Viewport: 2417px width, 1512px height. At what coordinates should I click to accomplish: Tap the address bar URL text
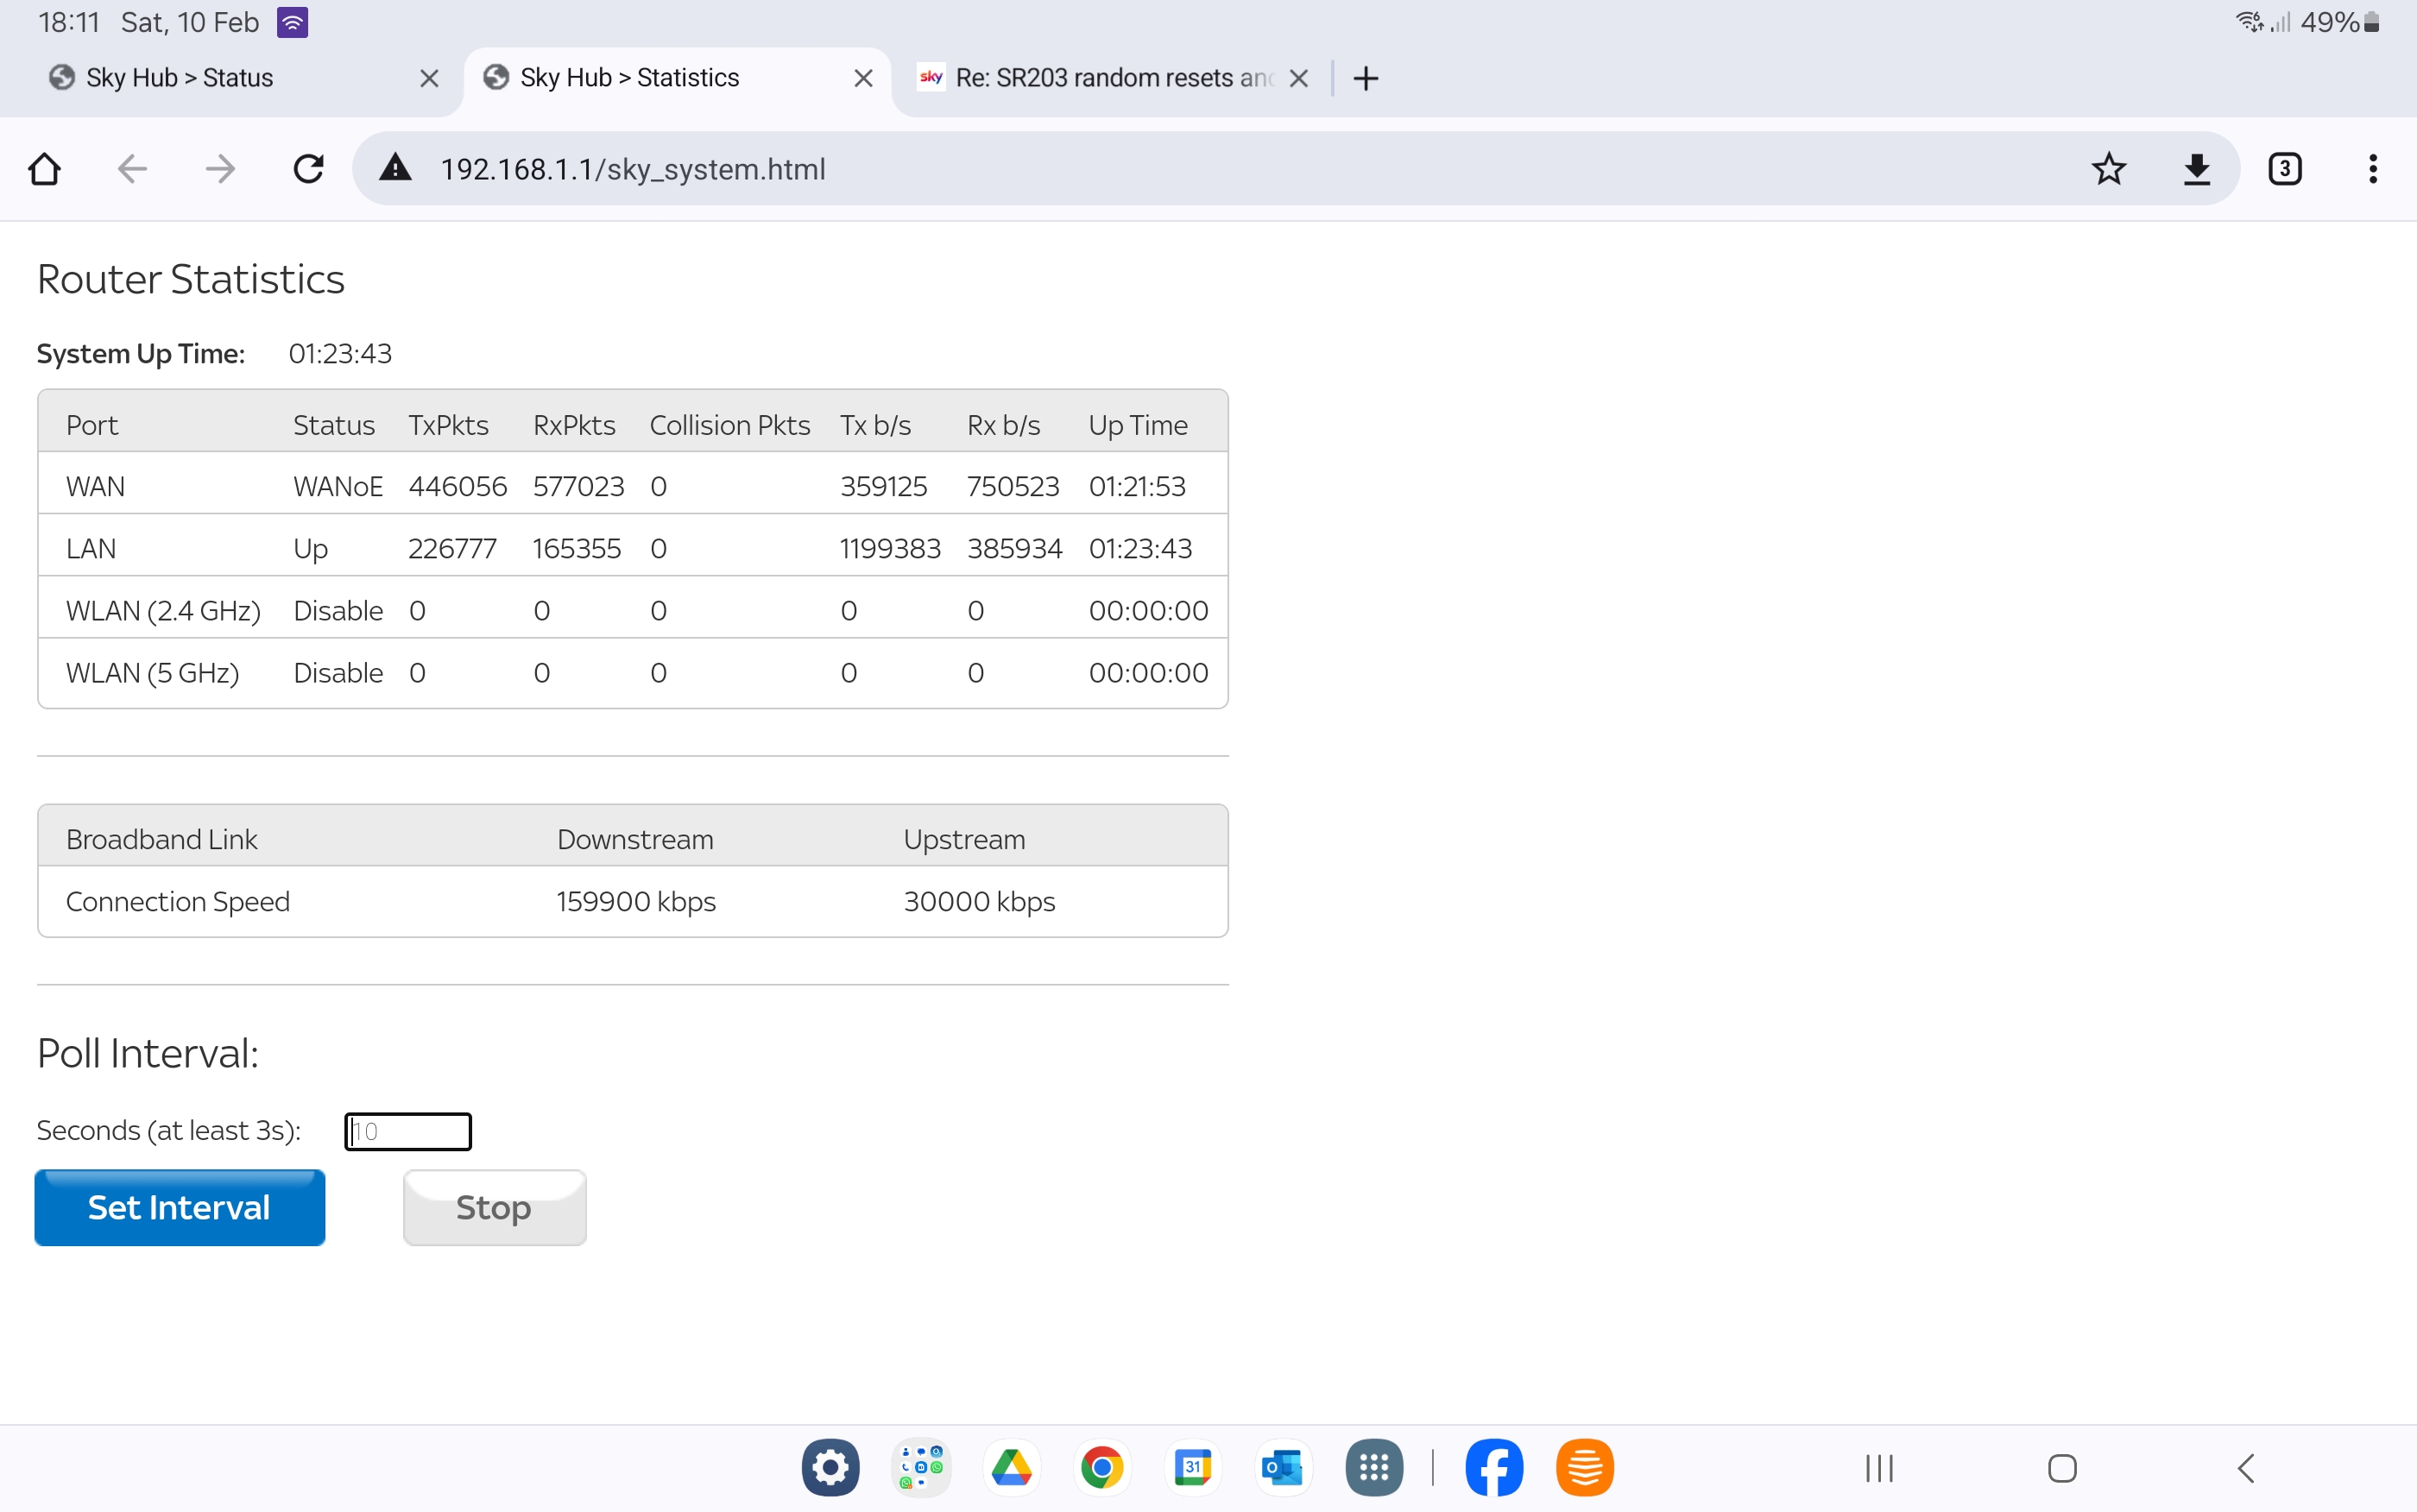(x=633, y=169)
